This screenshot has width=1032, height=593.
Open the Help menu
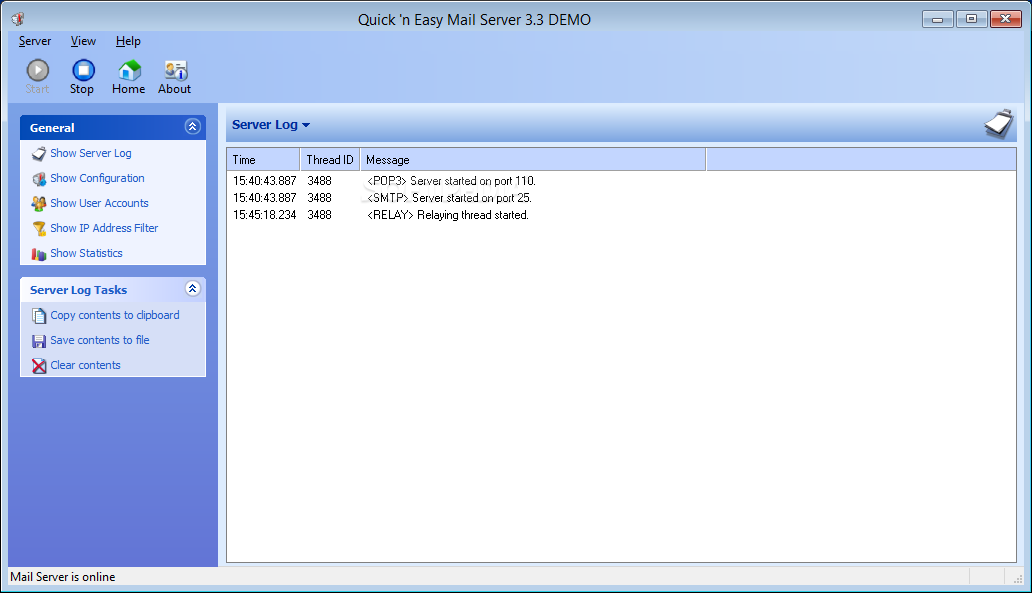128,41
